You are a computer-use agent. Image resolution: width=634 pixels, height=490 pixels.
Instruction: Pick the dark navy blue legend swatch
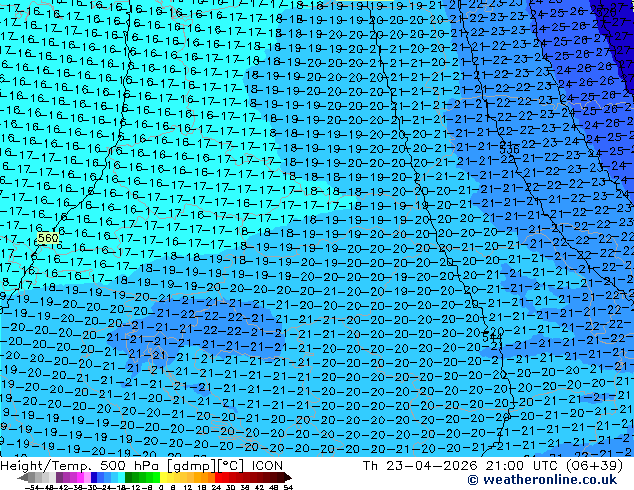tap(94, 477)
